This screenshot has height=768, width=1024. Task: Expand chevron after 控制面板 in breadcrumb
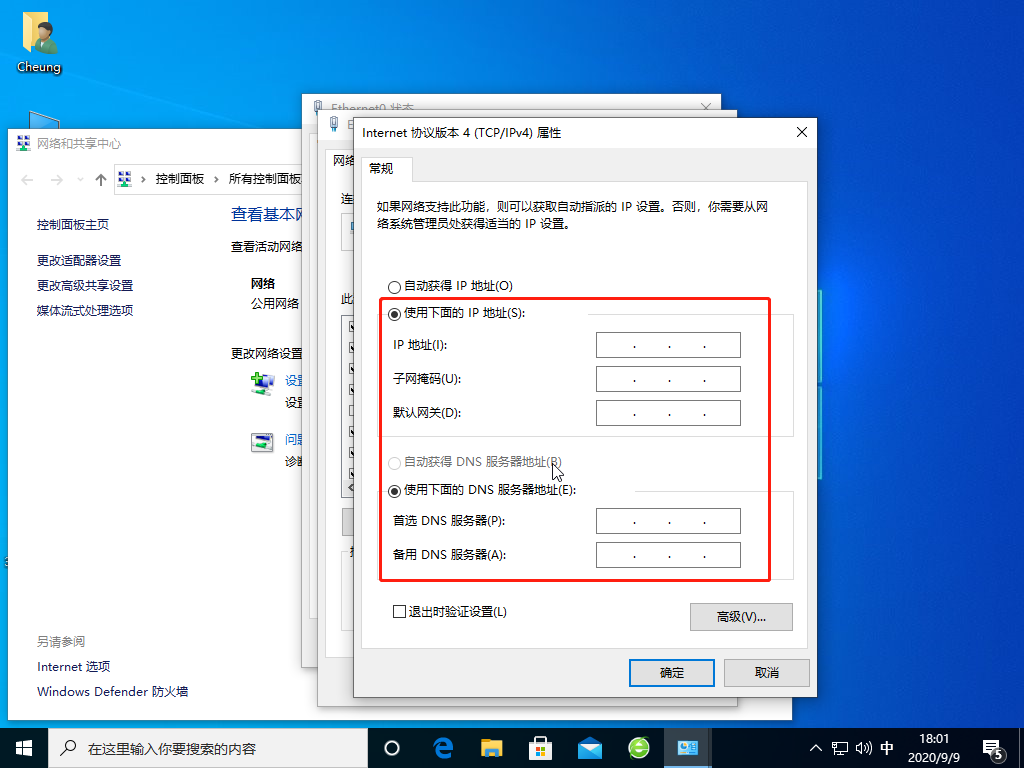(x=216, y=179)
